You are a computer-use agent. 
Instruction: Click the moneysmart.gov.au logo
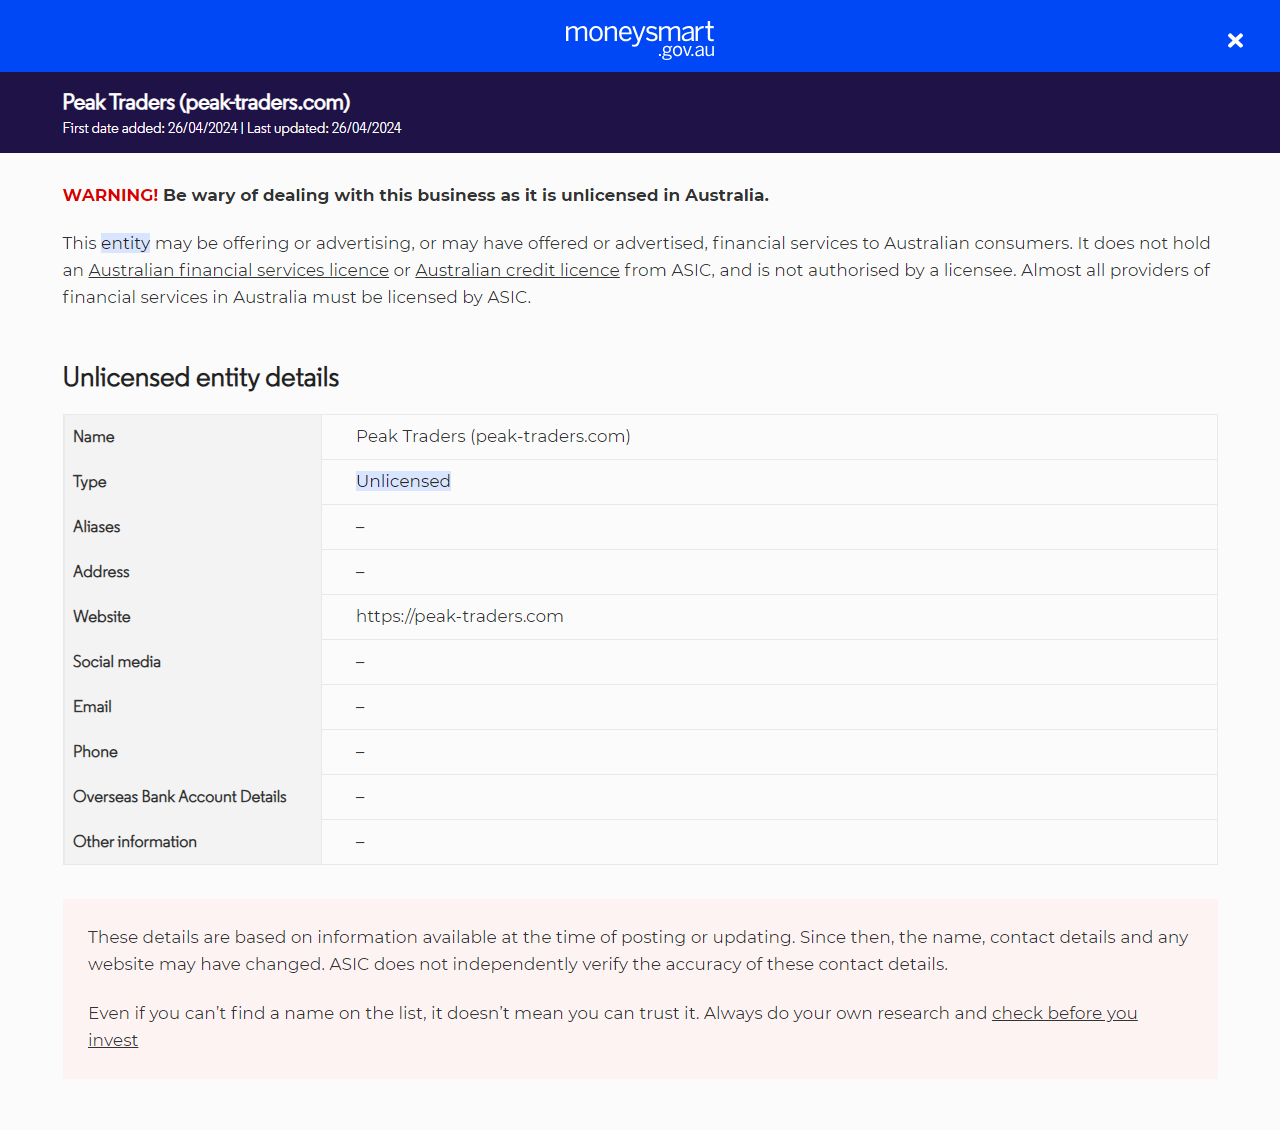(x=640, y=38)
